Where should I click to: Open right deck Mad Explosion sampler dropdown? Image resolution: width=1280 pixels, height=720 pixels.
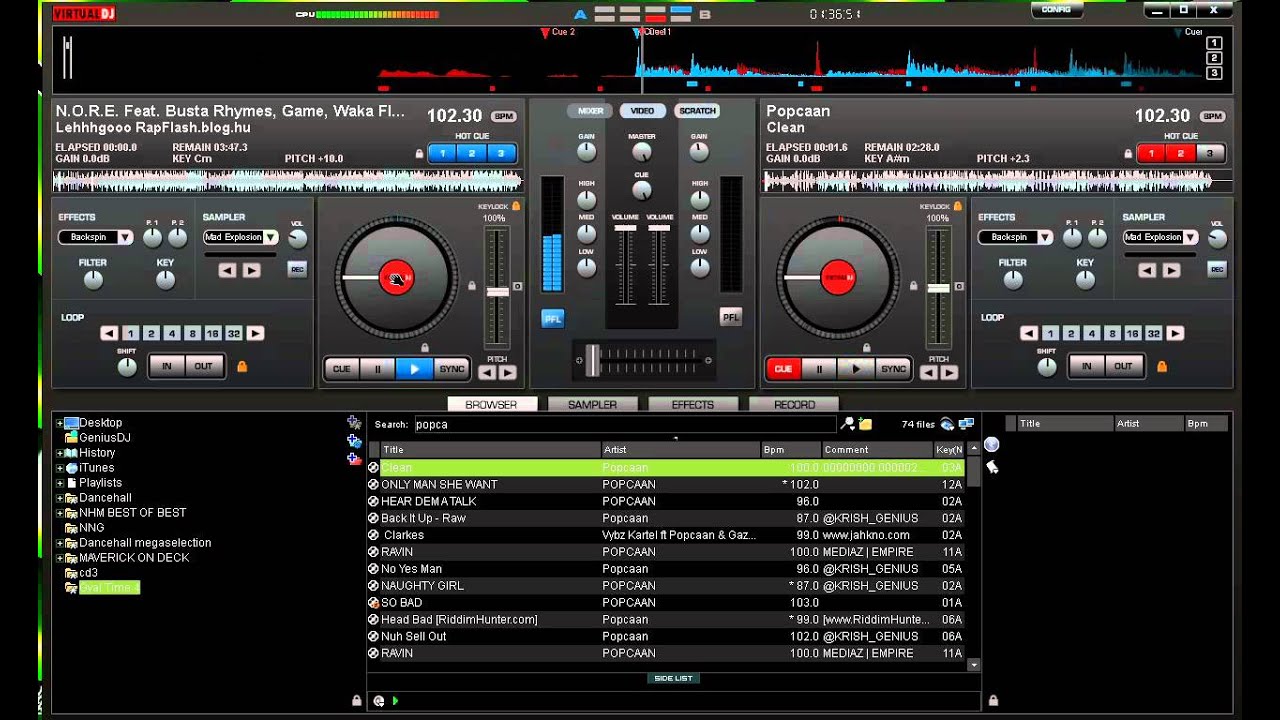click(1190, 237)
